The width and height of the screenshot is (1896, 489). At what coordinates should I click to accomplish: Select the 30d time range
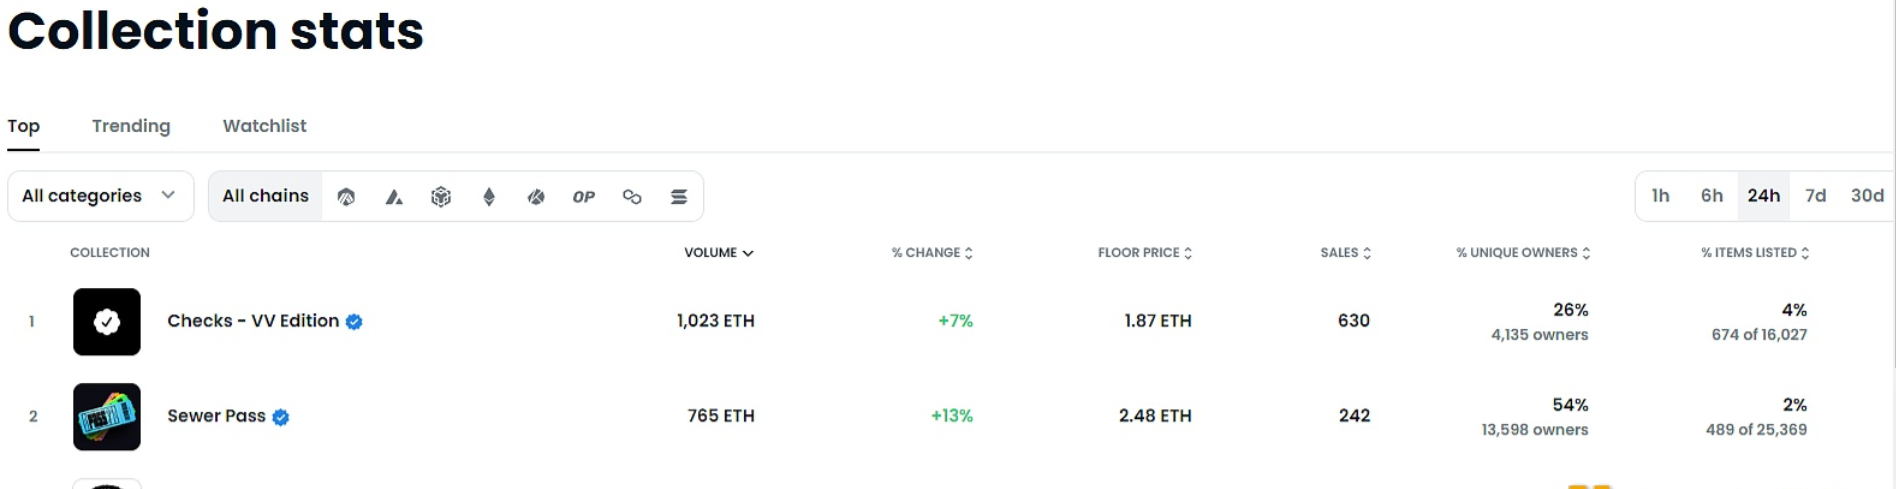1866,196
